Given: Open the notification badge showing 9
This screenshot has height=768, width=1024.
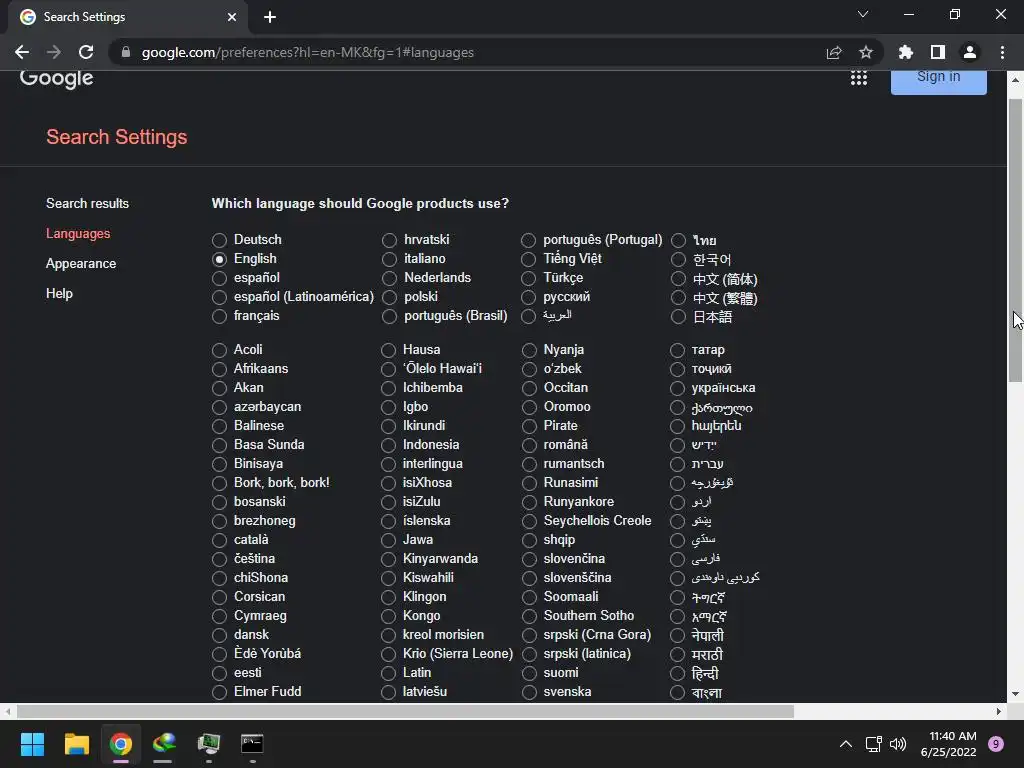Looking at the screenshot, I should click(x=996, y=744).
